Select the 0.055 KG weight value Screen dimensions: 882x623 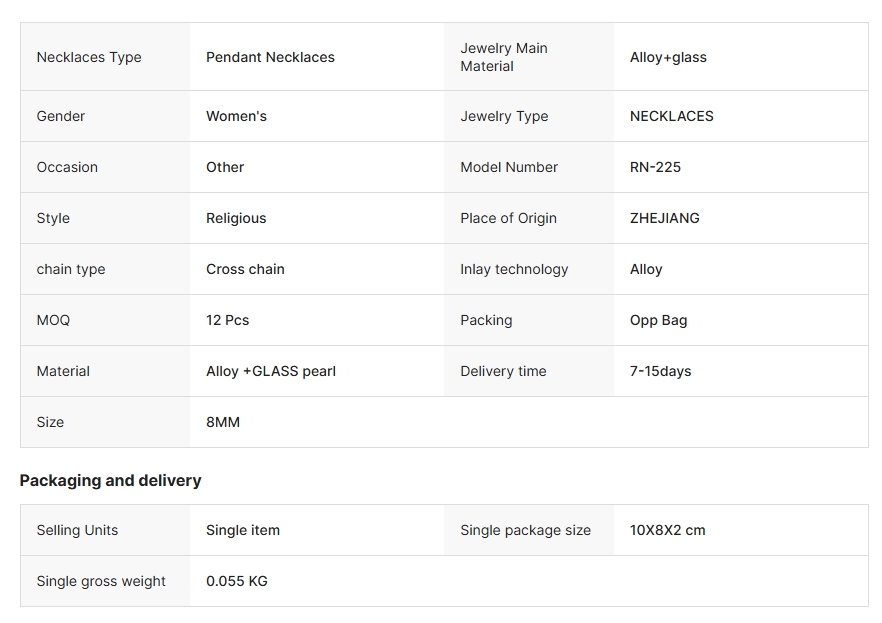[x=237, y=581]
